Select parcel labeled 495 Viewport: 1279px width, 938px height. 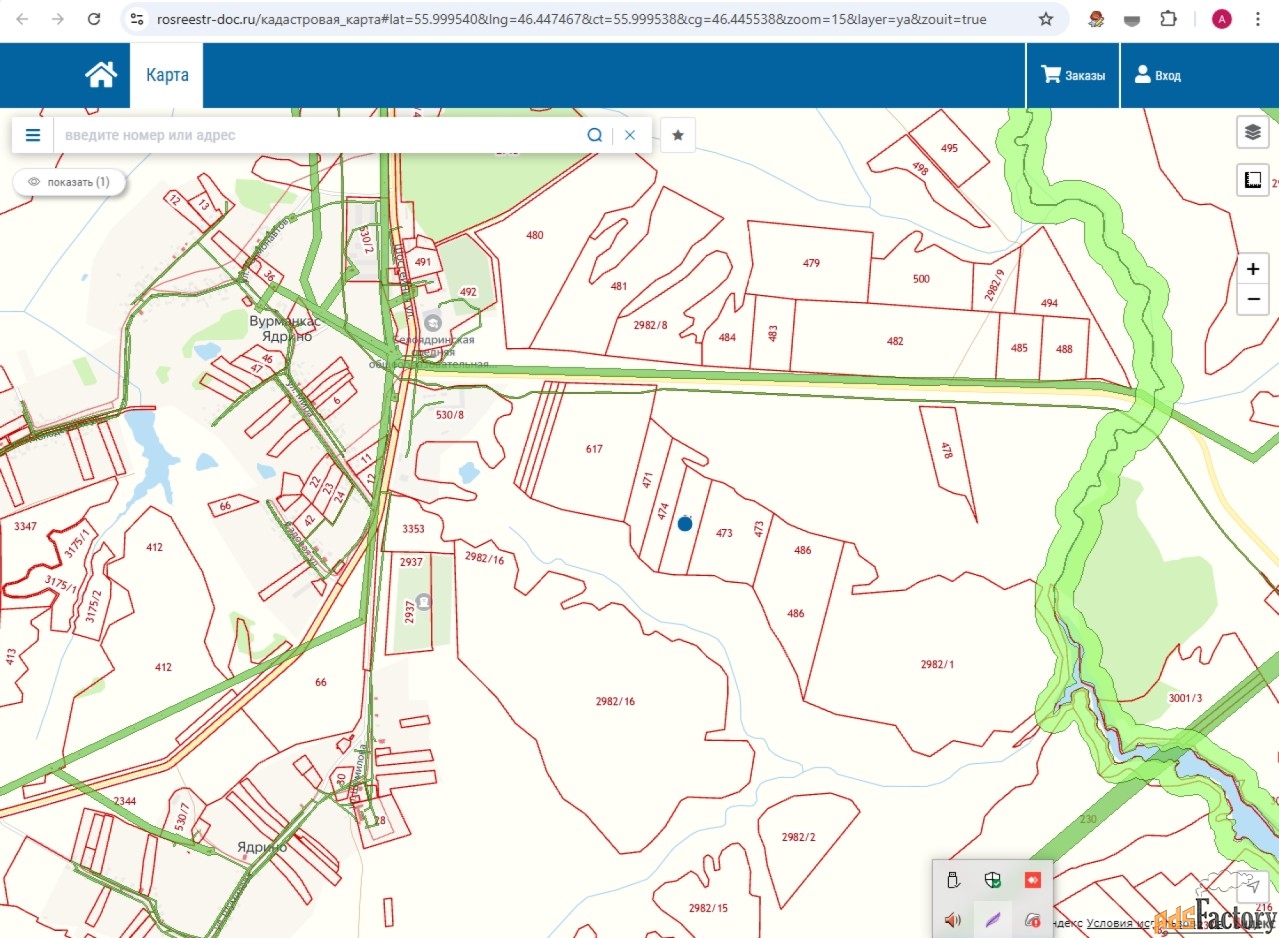[949, 148]
